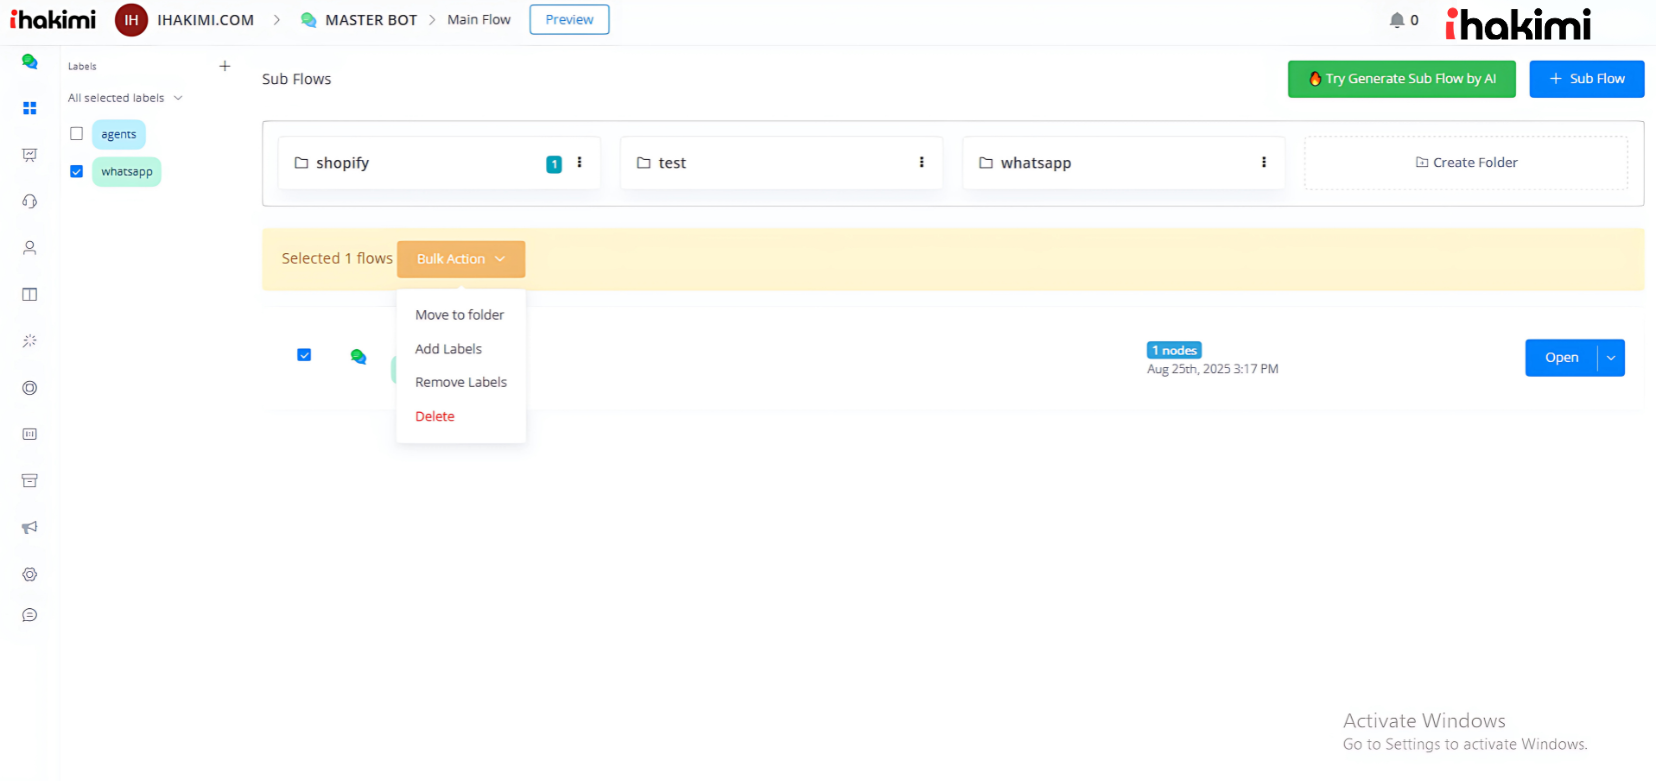Choose Move to folder from menu
Screen dimensions: 1656x781
(x=459, y=315)
